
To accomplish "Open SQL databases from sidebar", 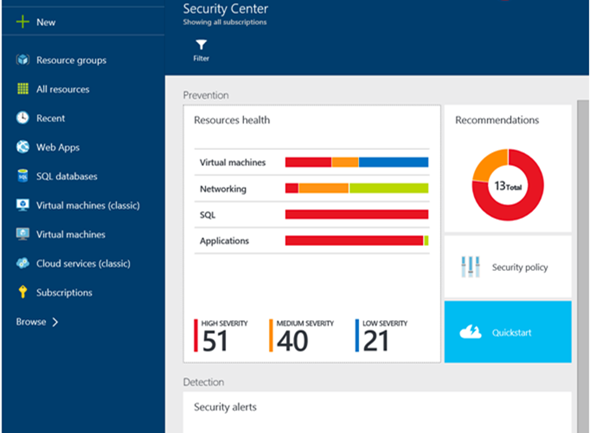I will [x=67, y=176].
